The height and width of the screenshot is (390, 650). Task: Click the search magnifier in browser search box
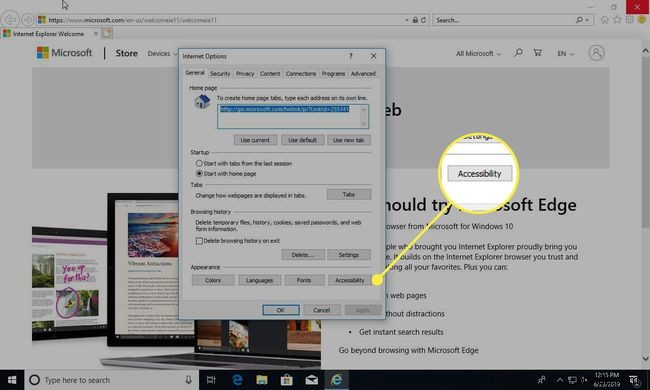point(579,20)
